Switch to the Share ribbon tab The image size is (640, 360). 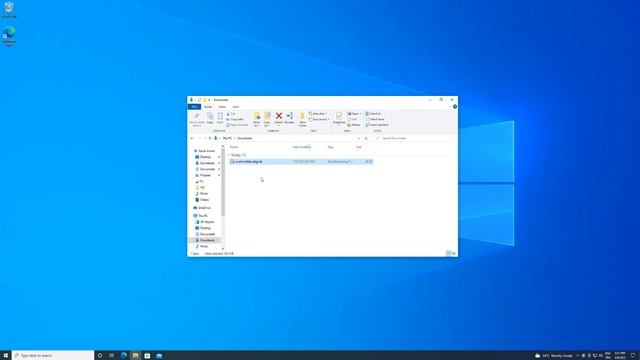pos(222,107)
